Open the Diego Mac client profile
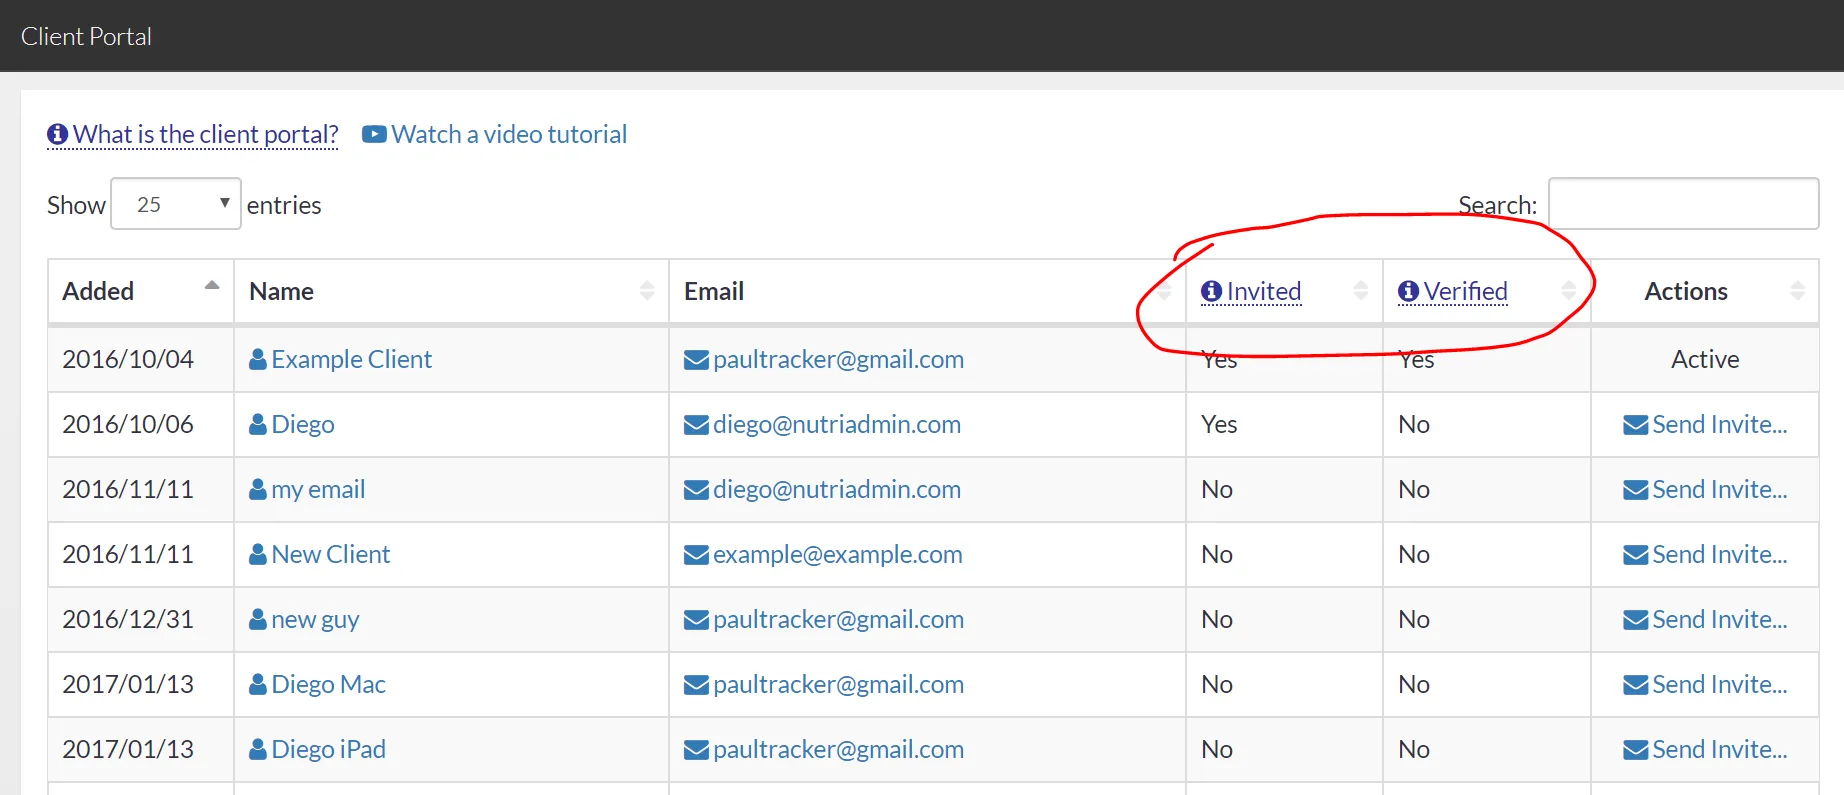 pos(328,684)
